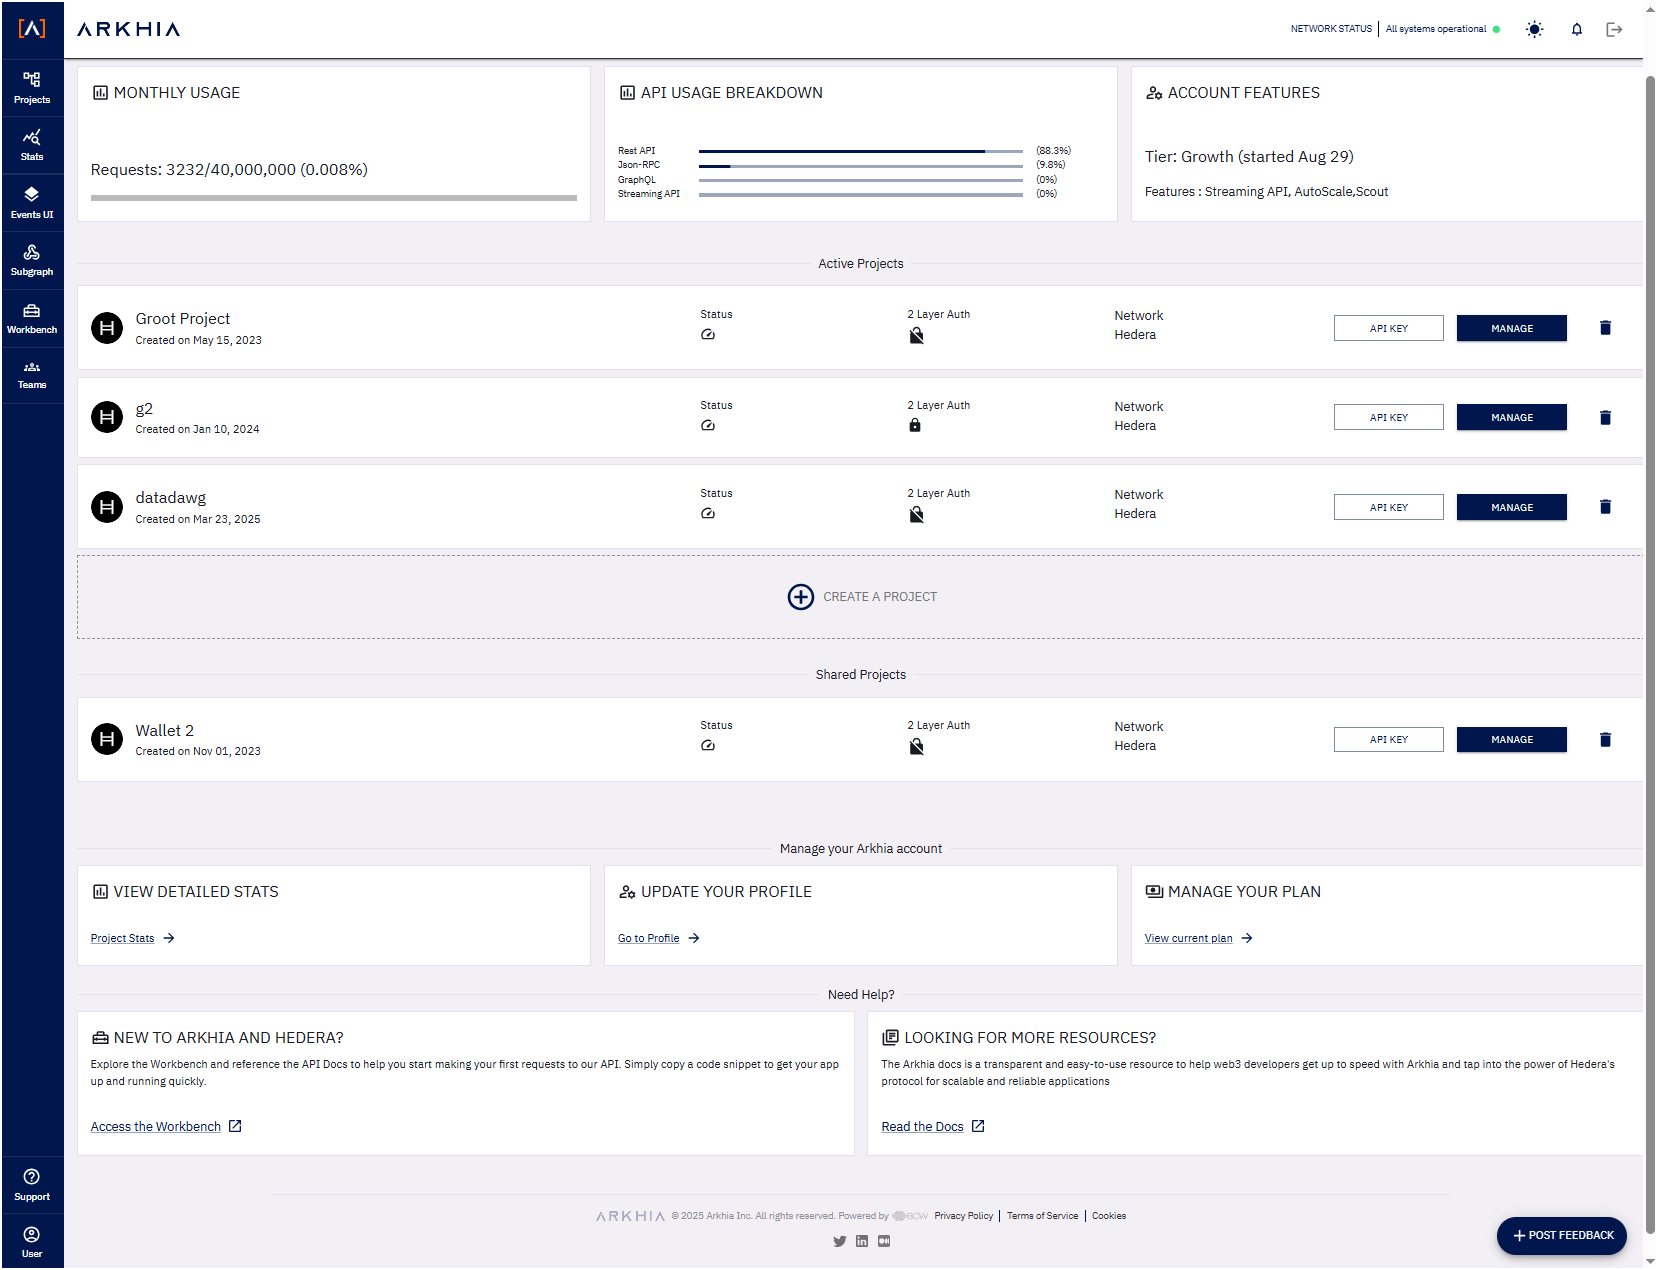
Task: Manage the g2 project
Action: (1511, 417)
